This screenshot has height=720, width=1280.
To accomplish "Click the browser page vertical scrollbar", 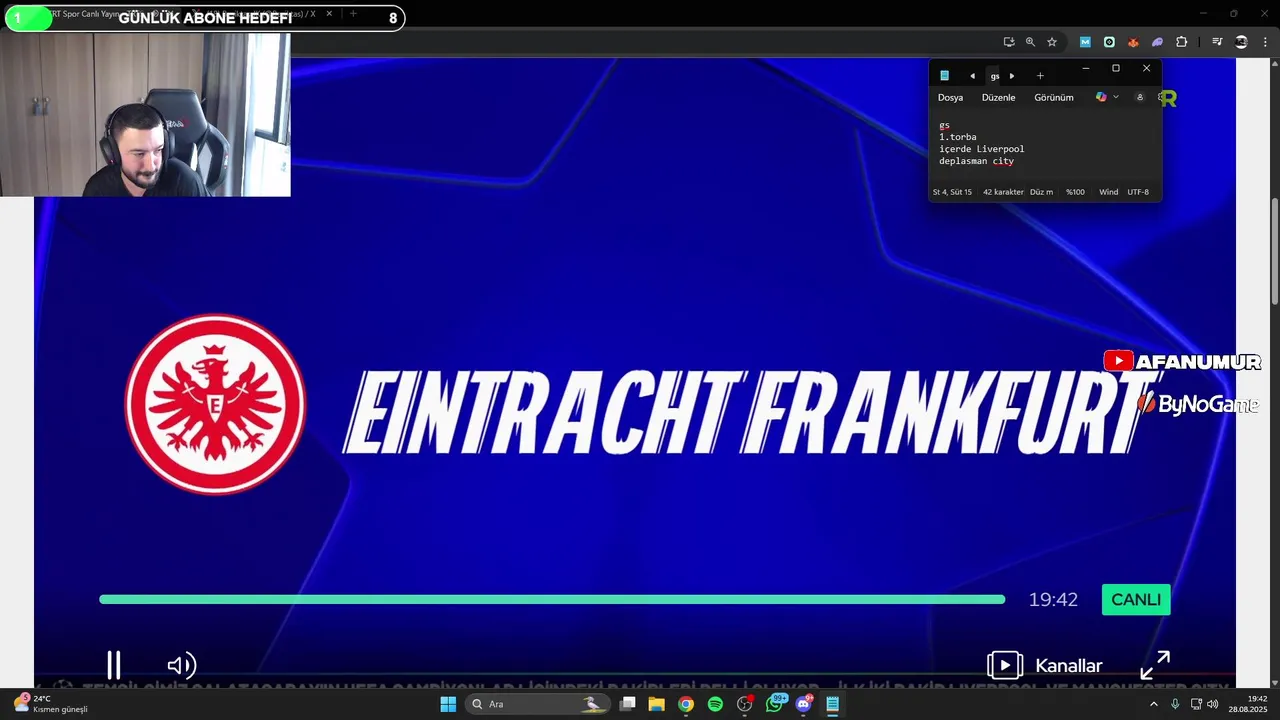I will click(x=1274, y=253).
